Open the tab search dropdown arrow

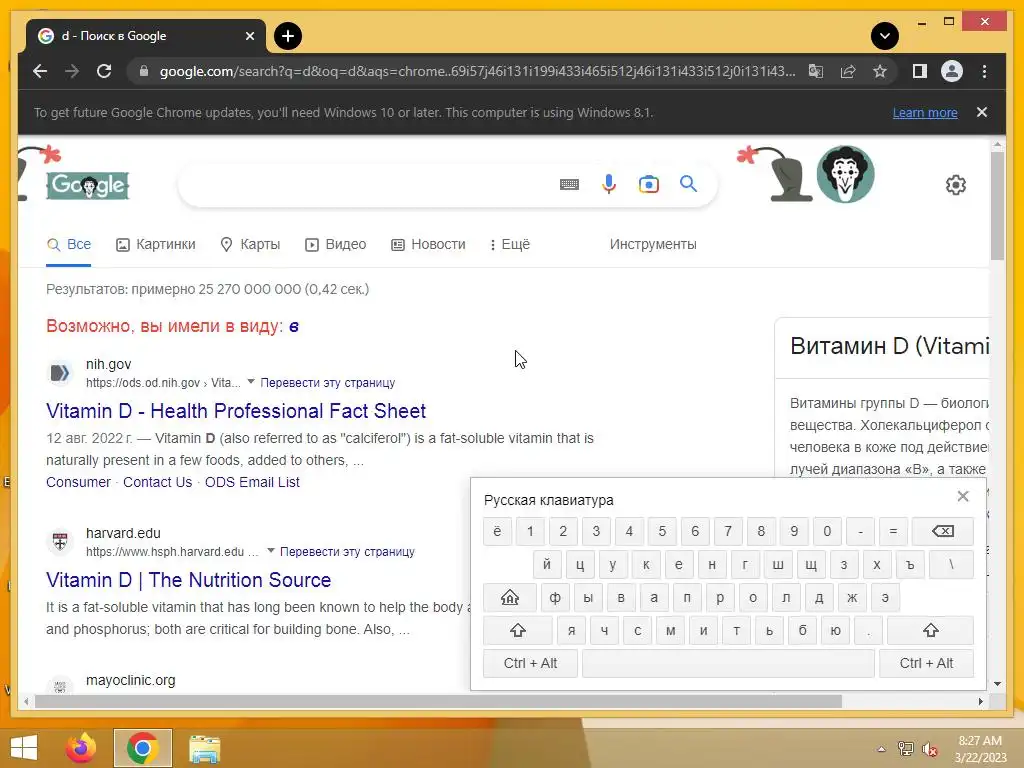point(885,36)
